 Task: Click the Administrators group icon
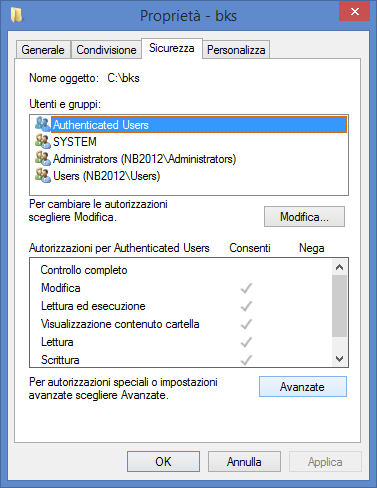[43, 158]
